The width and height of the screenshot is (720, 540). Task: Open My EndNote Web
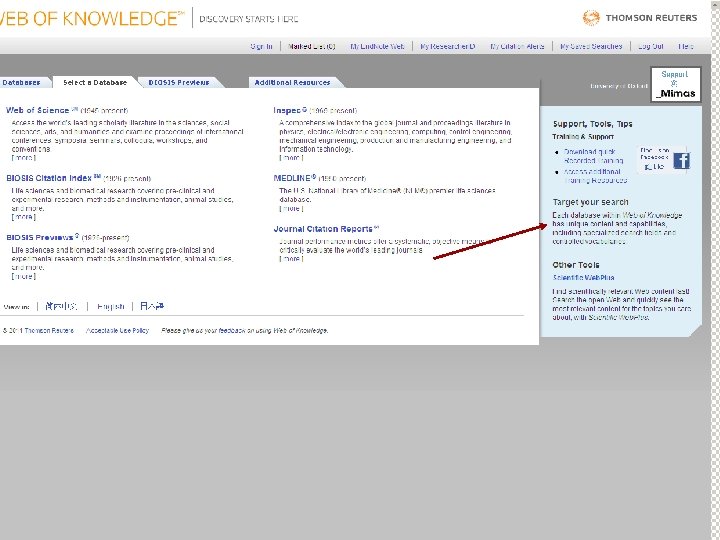(377, 46)
